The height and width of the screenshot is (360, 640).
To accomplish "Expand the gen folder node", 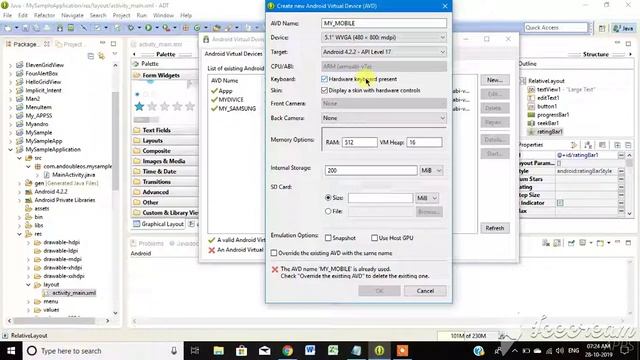I will [20, 183].
